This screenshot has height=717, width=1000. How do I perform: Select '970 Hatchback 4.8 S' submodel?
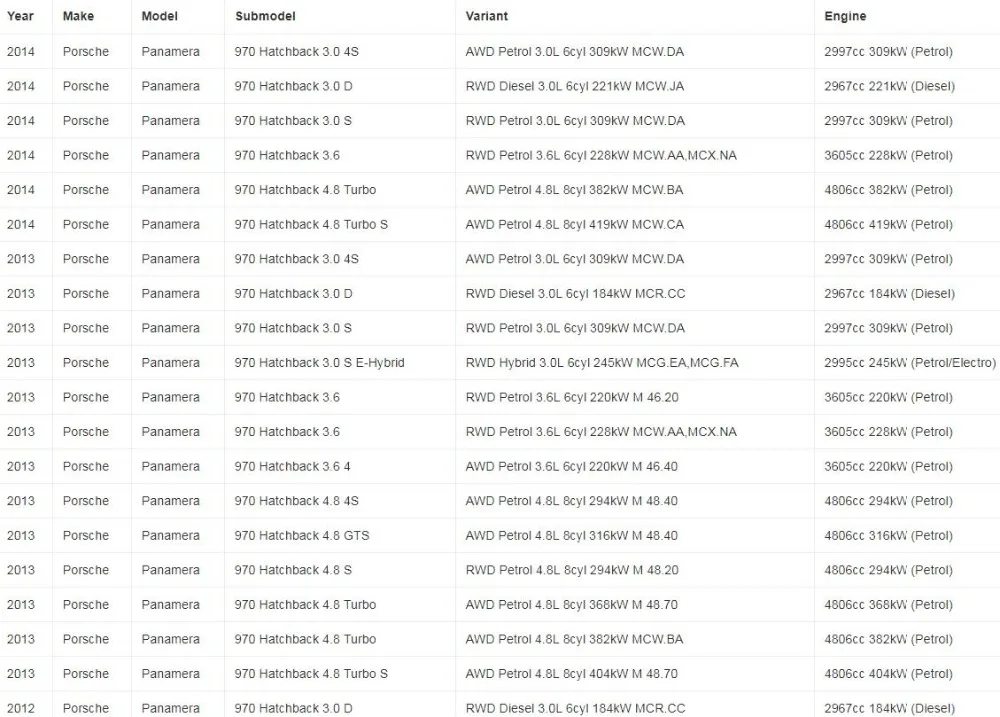pyautogui.click(x=293, y=570)
